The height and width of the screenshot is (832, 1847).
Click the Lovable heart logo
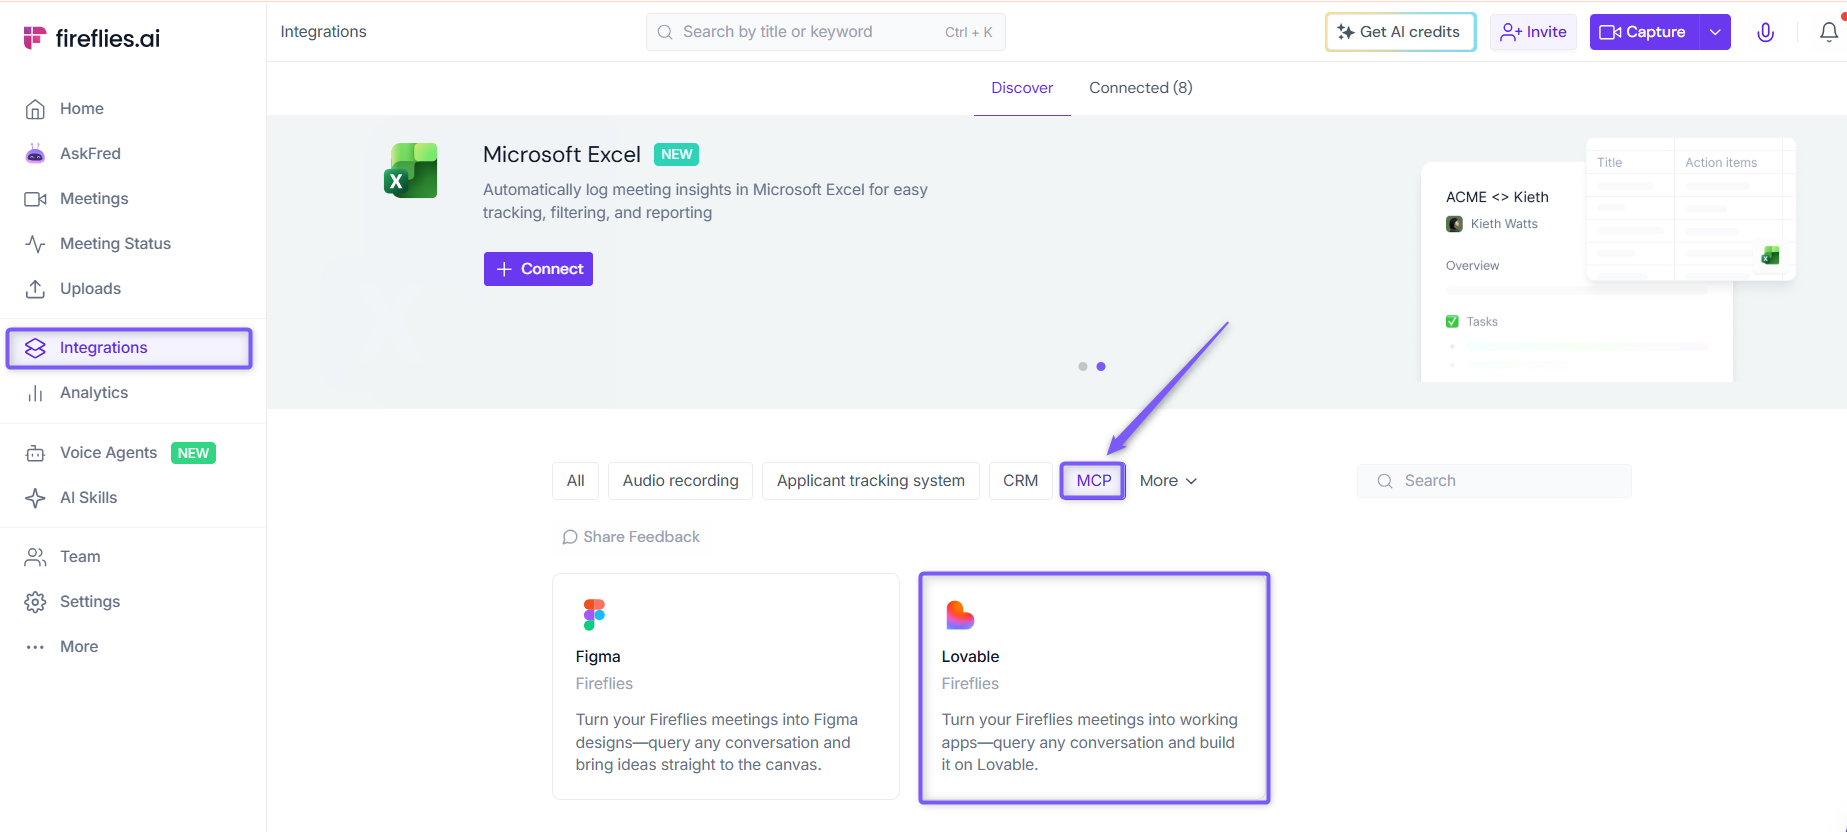[960, 615]
